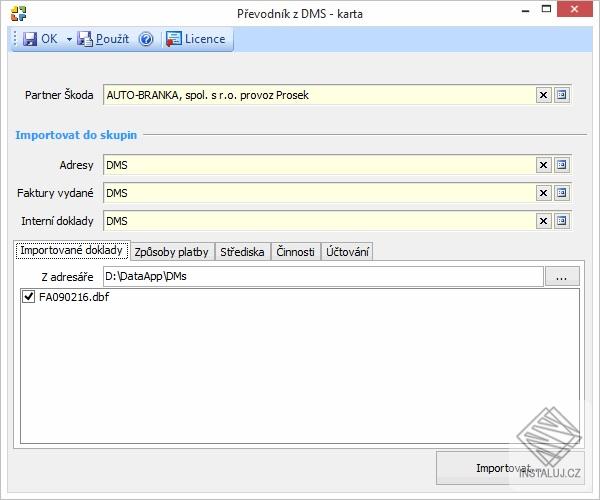Screen dimensions: 600x500
Task: Open the dropdown arrow next to OK
Action: pyautogui.click(x=69, y=39)
